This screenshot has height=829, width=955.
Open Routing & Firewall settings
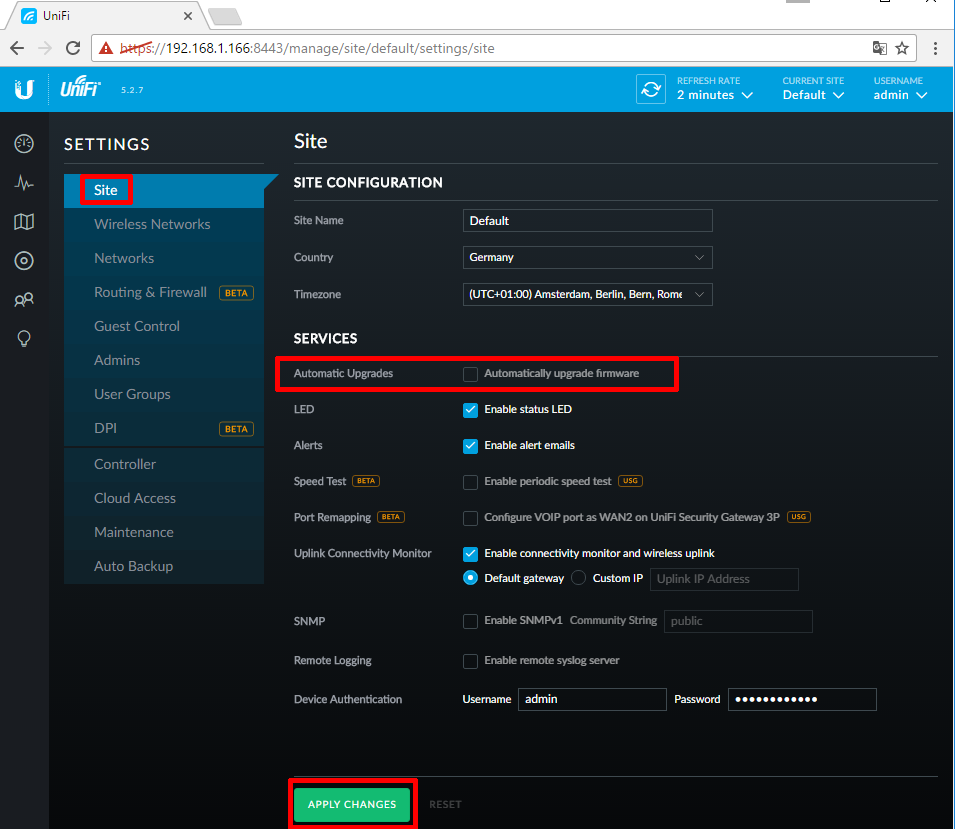point(164,292)
